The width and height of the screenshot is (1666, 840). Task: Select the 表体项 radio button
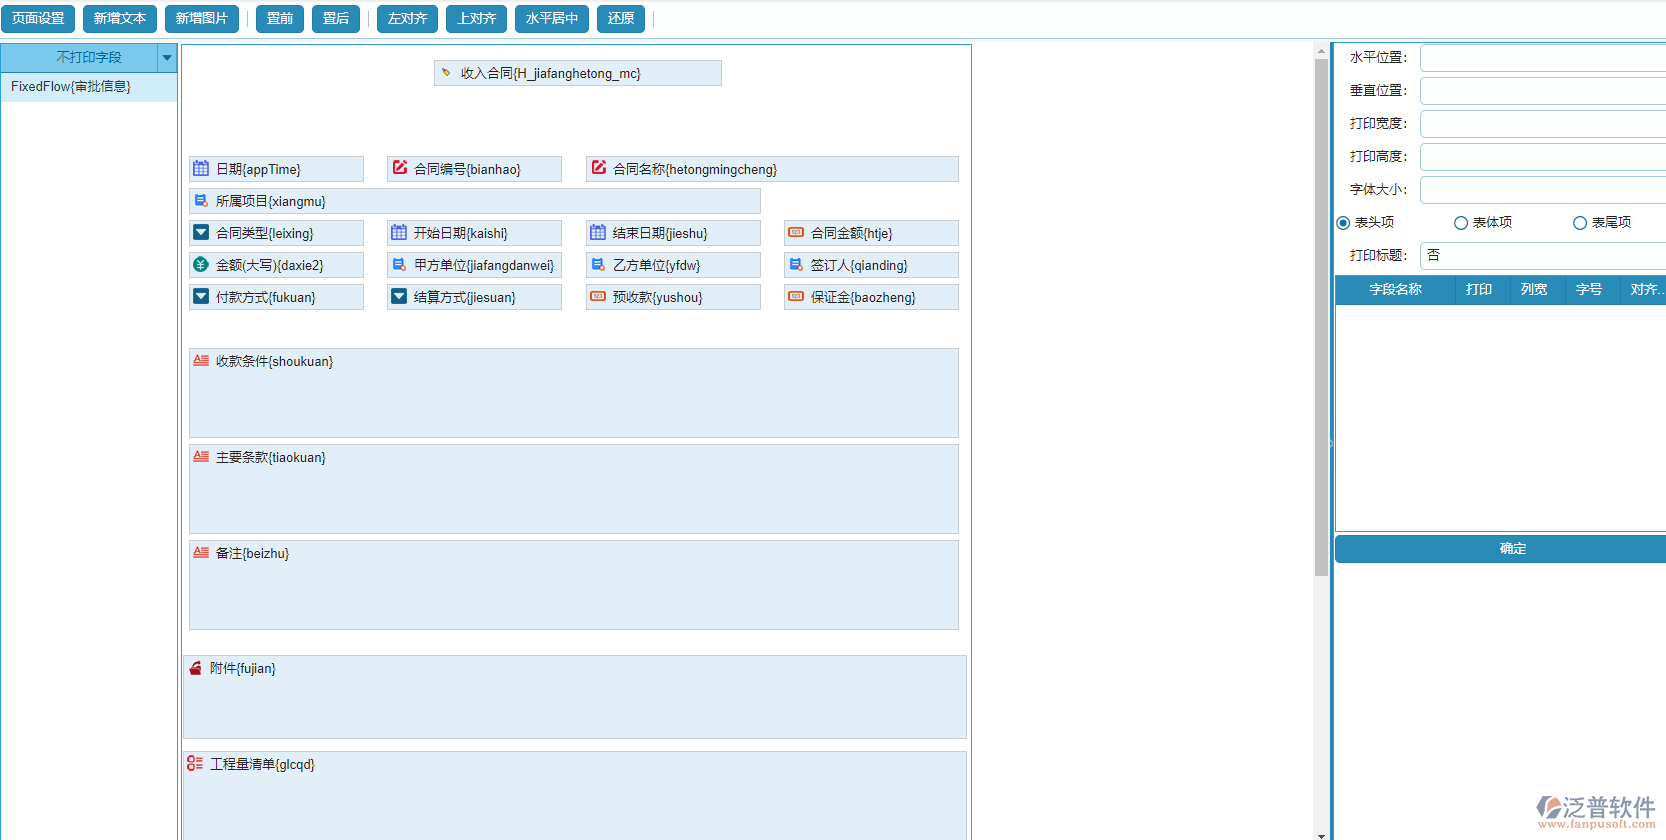pos(1461,223)
